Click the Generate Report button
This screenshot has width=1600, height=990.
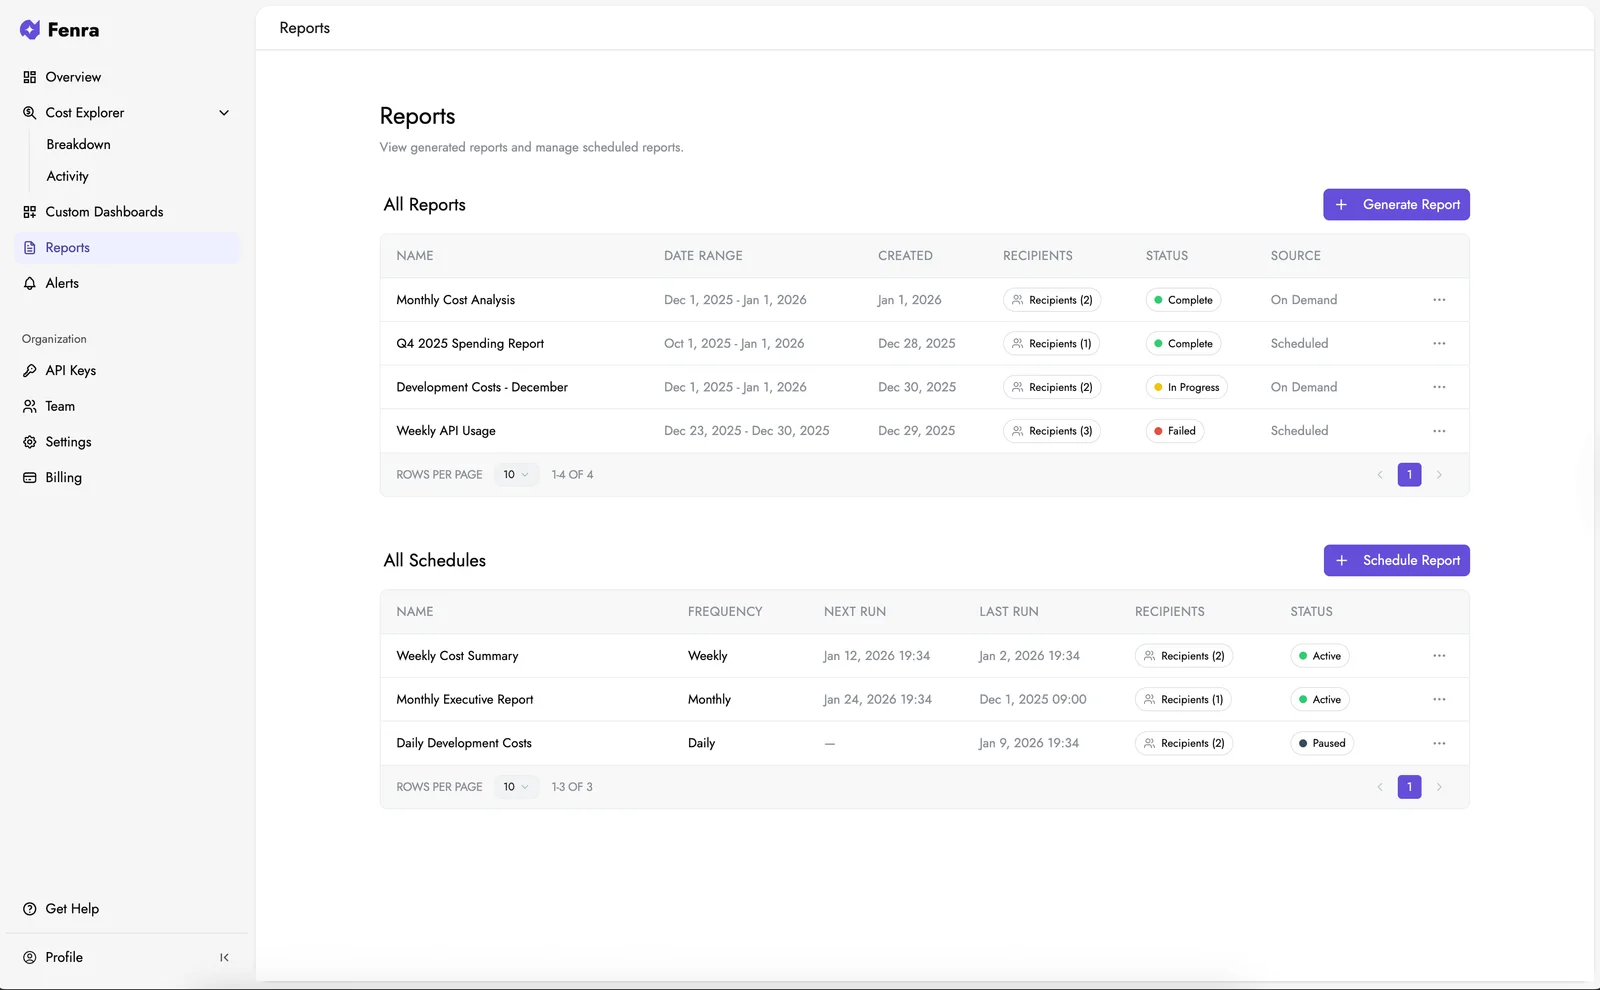[x=1396, y=204]
